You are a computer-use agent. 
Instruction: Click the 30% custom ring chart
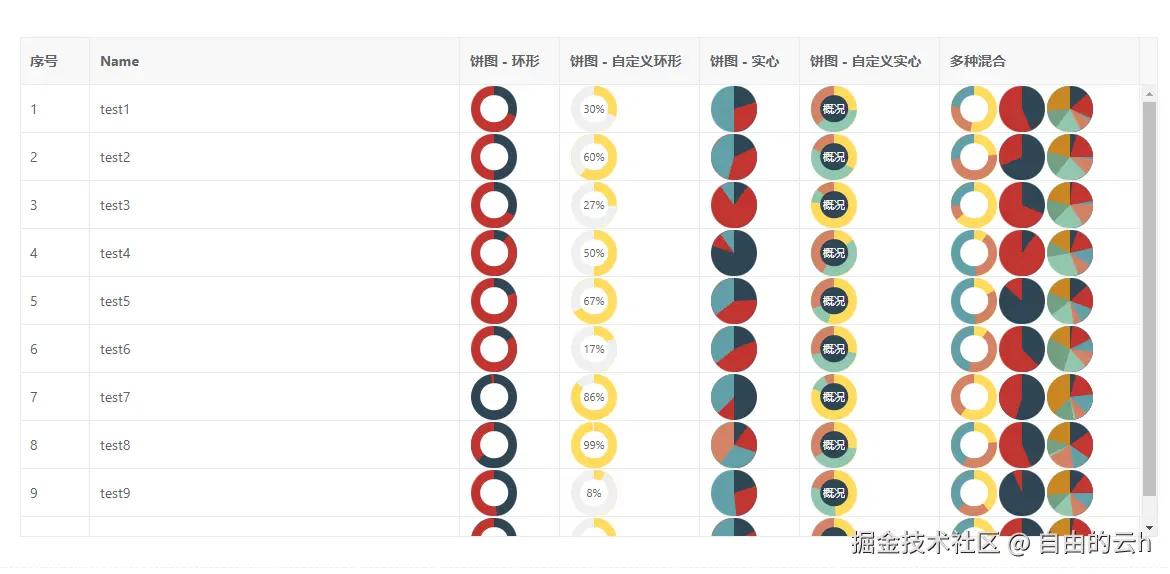pos(594,109)
